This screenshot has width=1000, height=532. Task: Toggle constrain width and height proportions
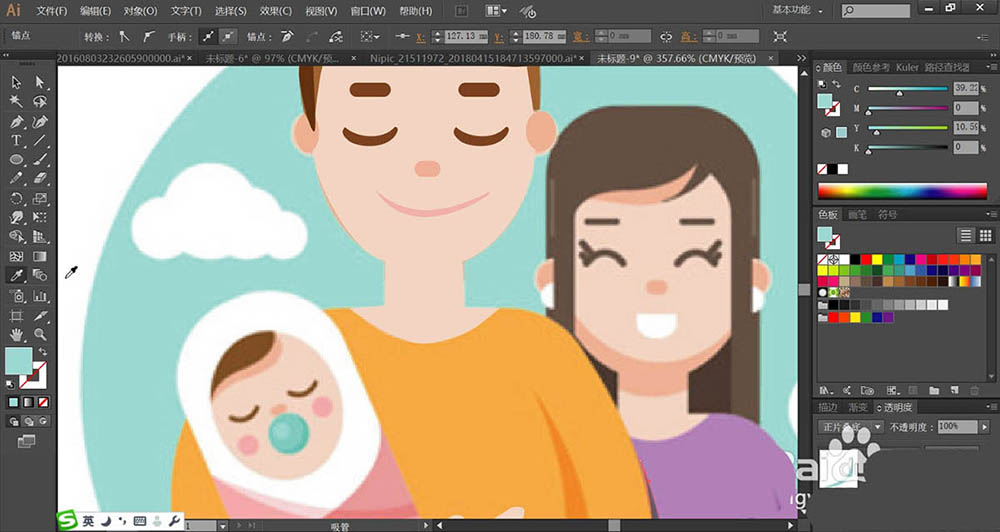[666, 36]
